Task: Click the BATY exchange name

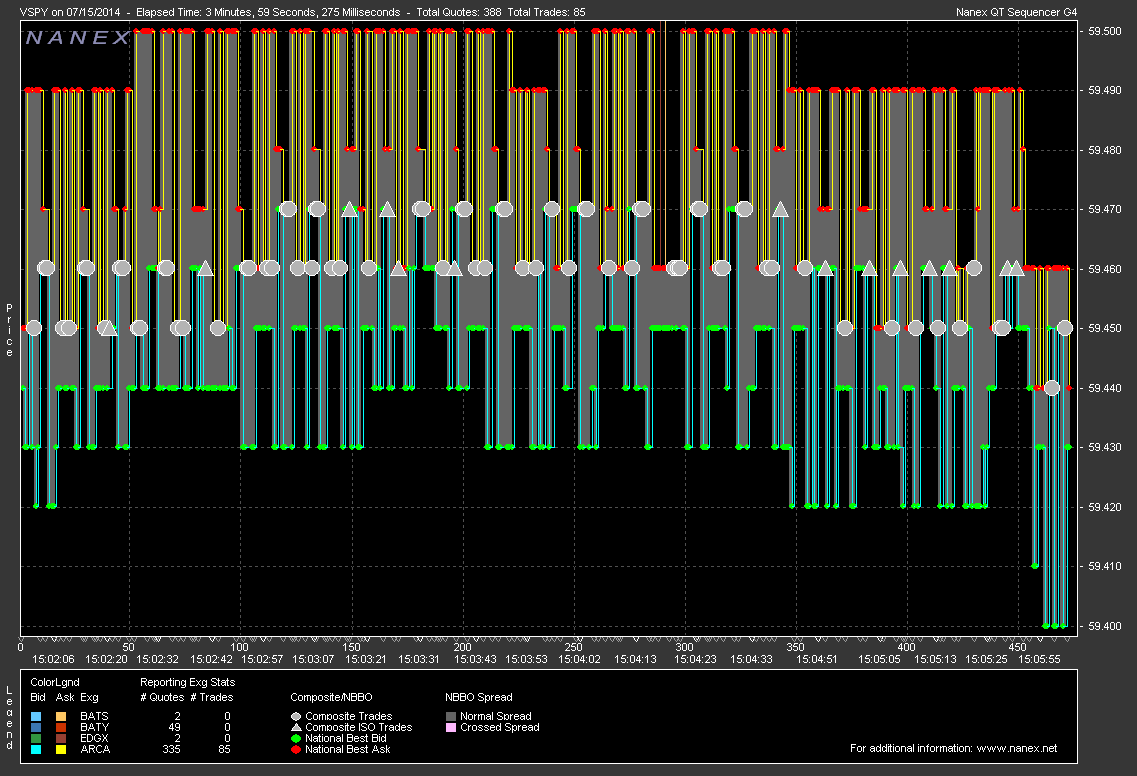Action: pyautogui.click(x=94, y=727)
